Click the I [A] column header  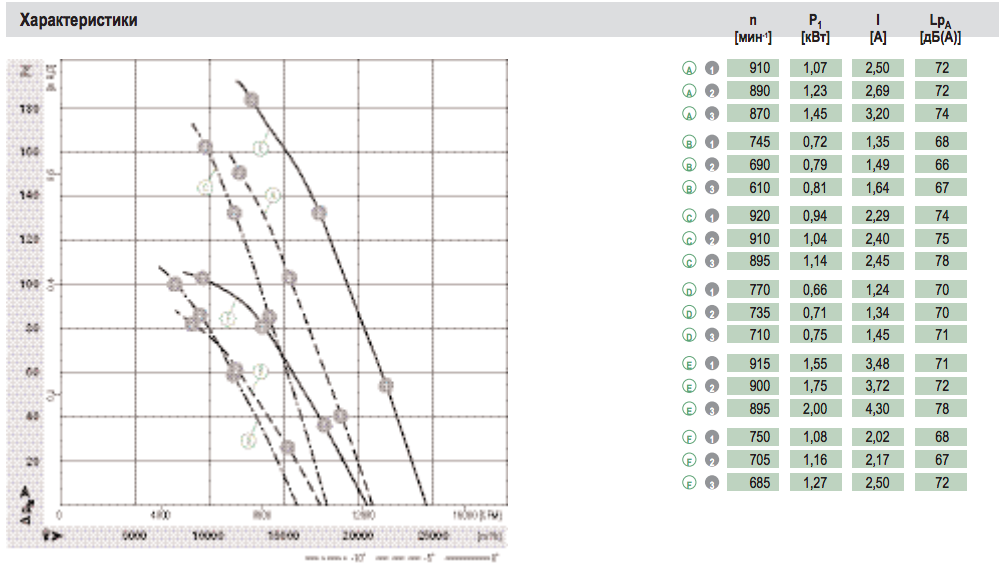878,30
